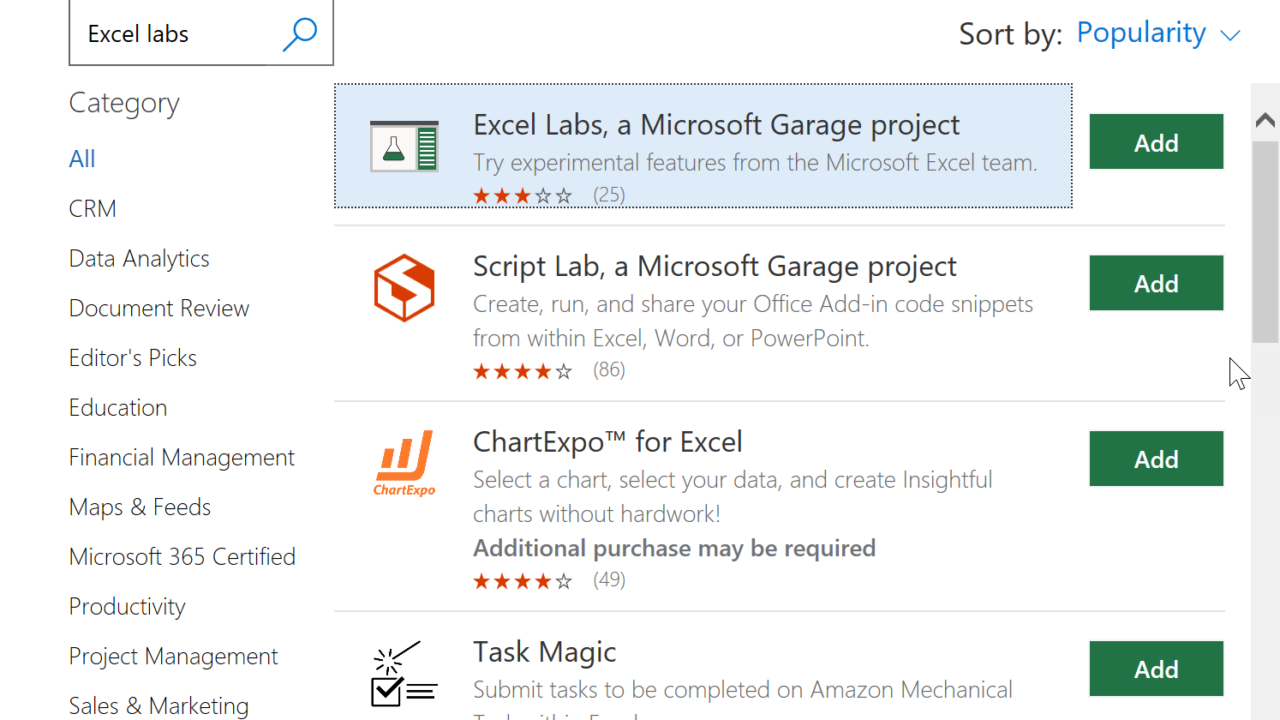Click the Script Lab orange hexagon icon
Viewport: 1280px width, 720px height.
point(404,288)
